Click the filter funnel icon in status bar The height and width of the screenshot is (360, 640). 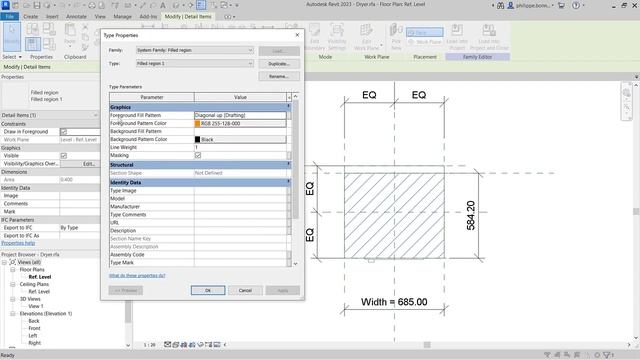pos(606,355)
